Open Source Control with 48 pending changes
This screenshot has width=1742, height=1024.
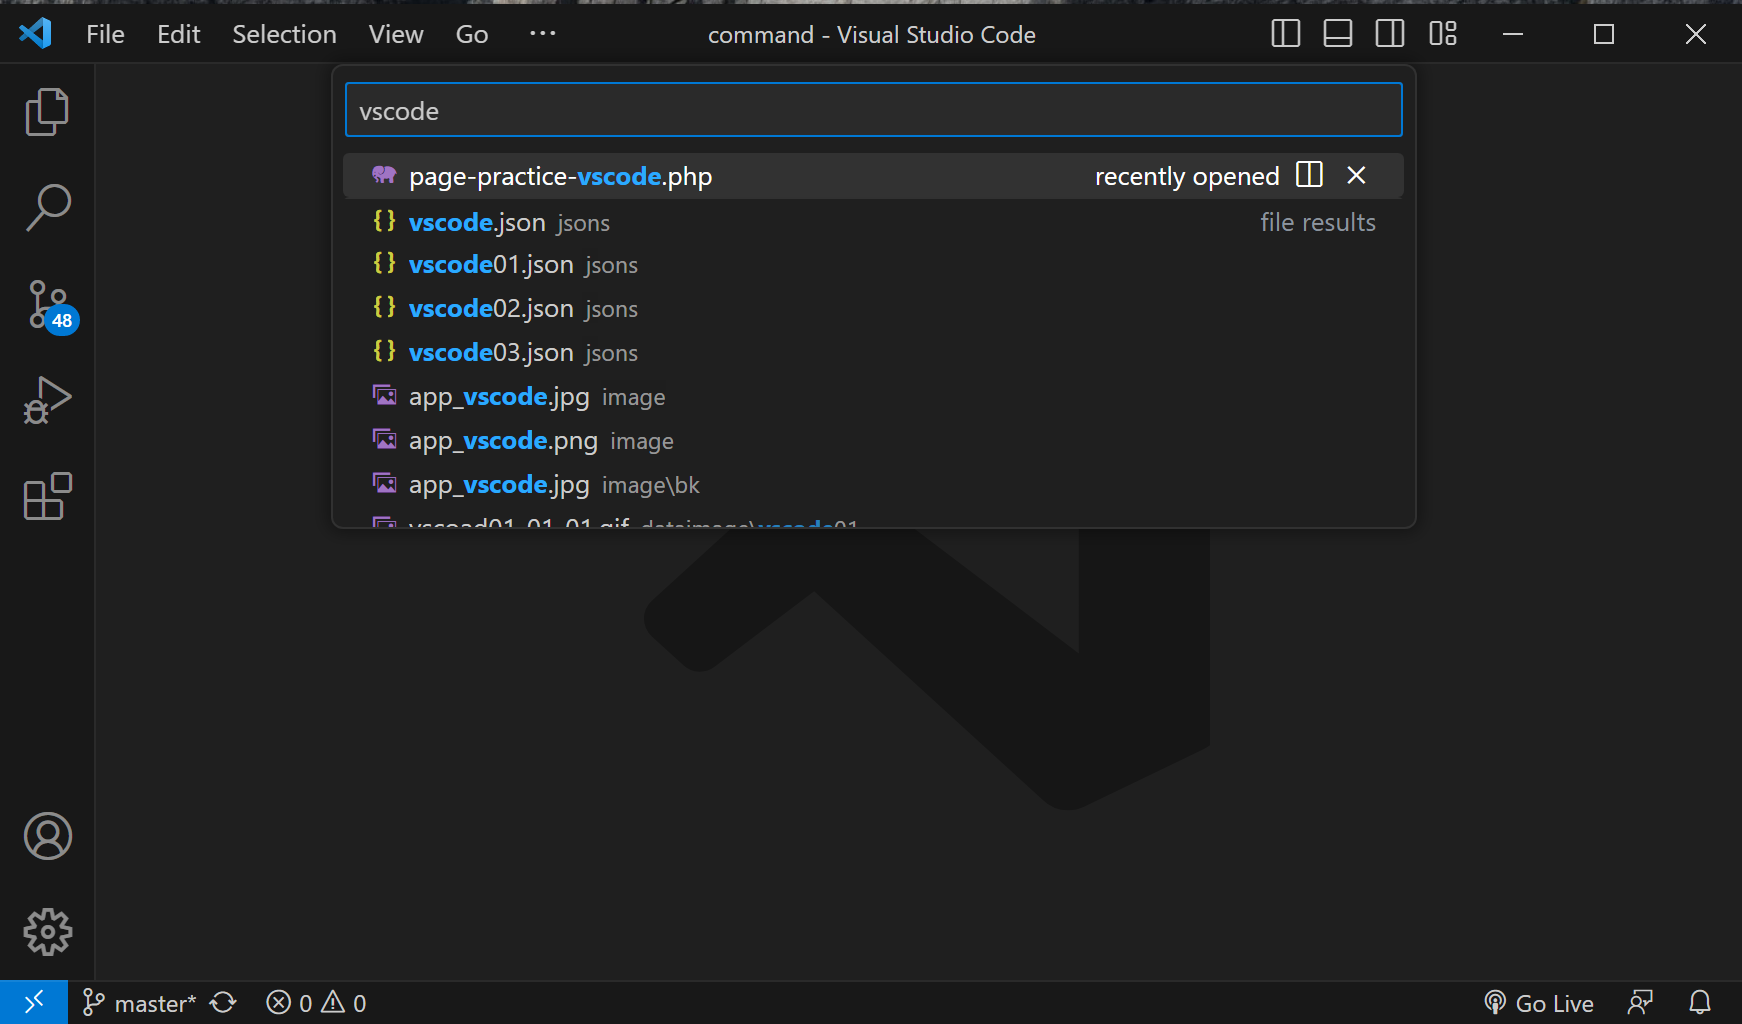point(46,304)
